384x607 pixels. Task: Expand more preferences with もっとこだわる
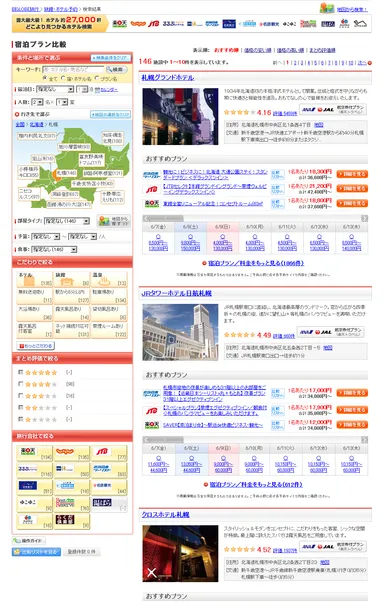pyautogui.click(x=36, y=346)
